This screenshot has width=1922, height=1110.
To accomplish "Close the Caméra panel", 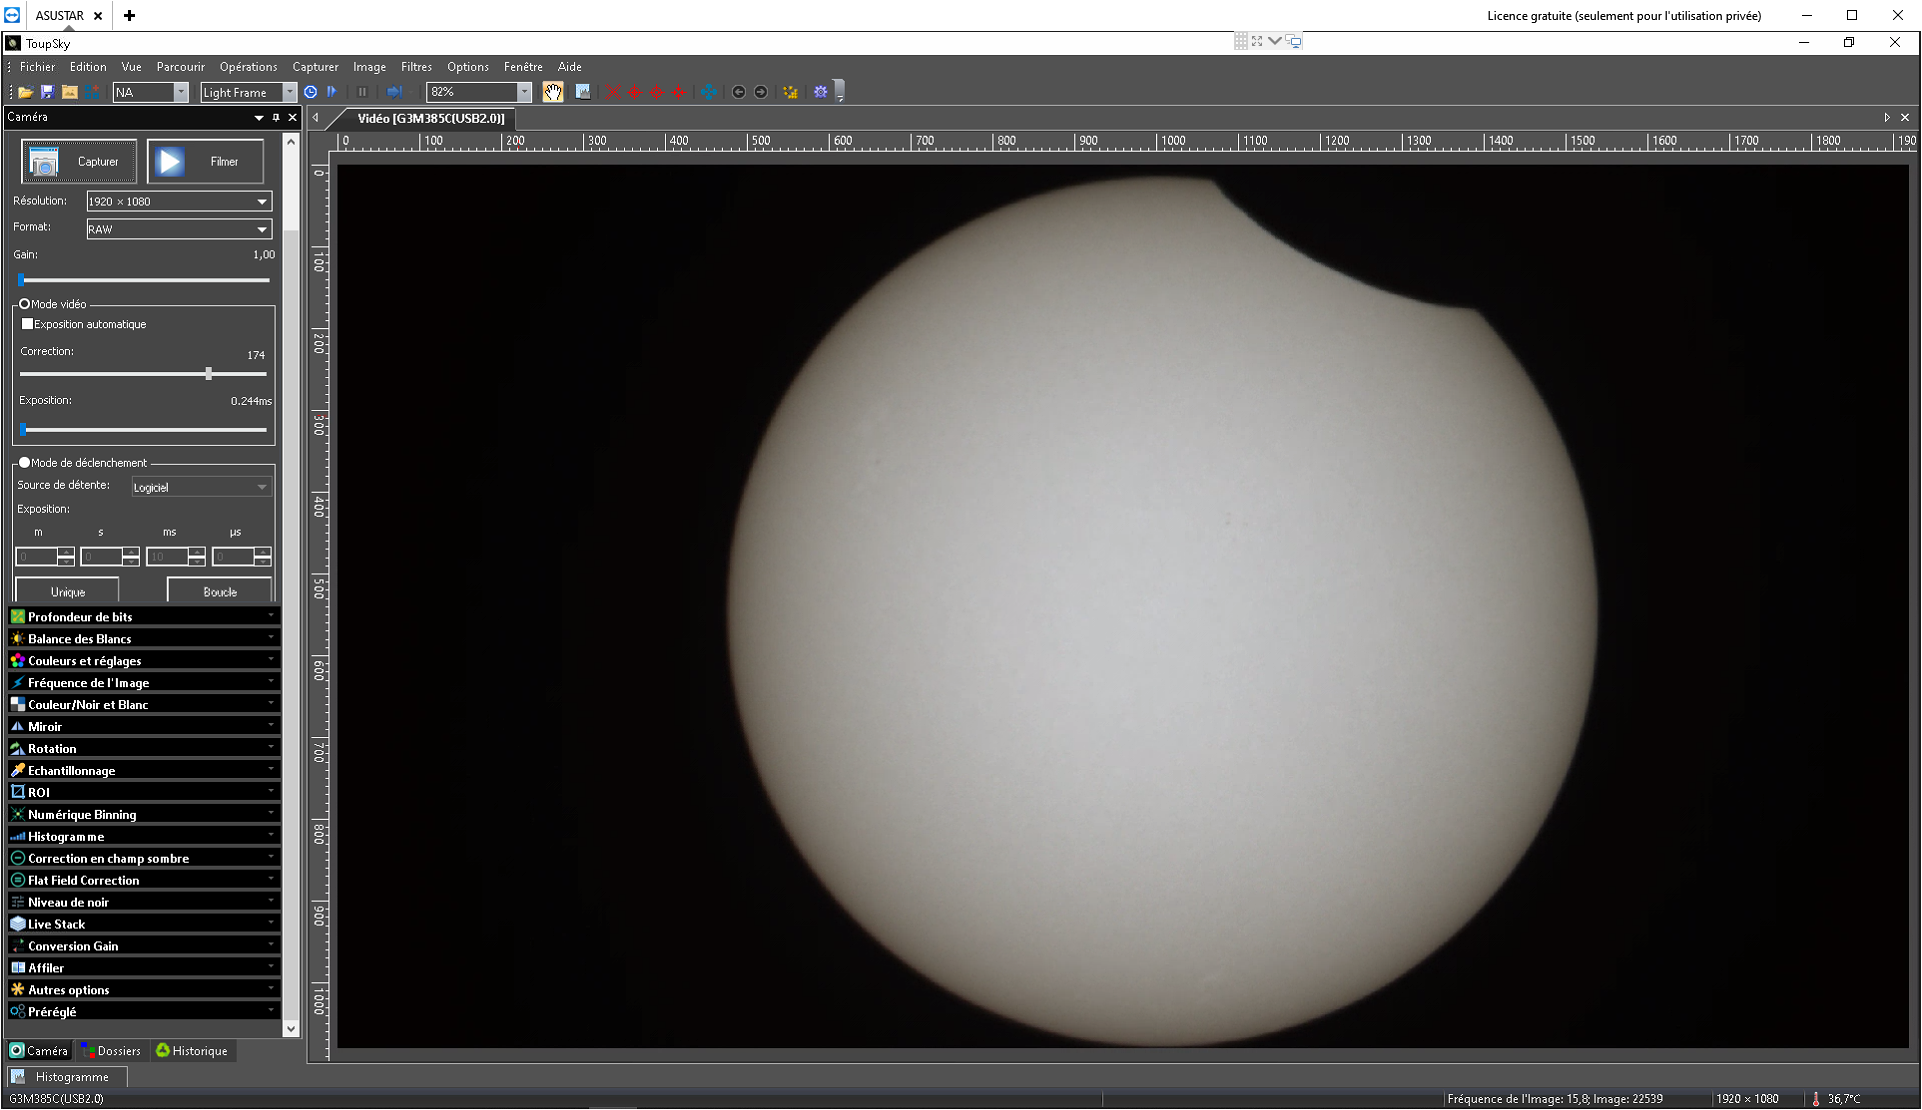I will [293, 117].
